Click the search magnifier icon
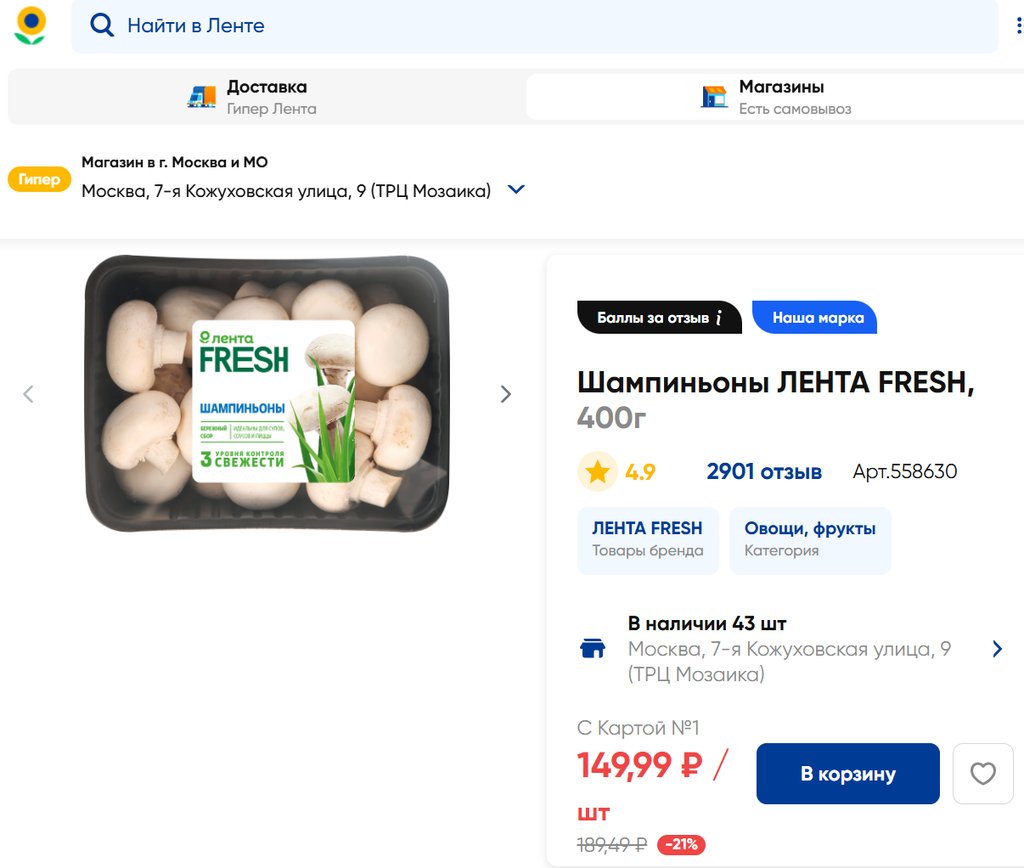1024x868 pixels. pyautogui.click(x=102, y=25)
